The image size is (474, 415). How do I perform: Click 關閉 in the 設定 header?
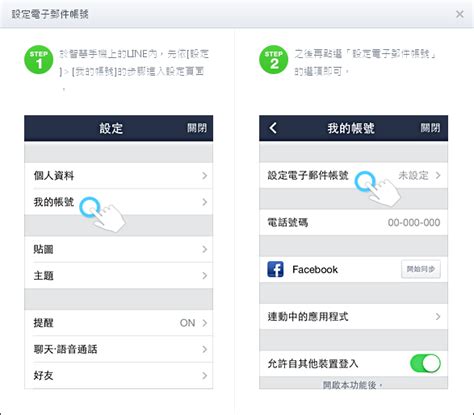[197, 128]
